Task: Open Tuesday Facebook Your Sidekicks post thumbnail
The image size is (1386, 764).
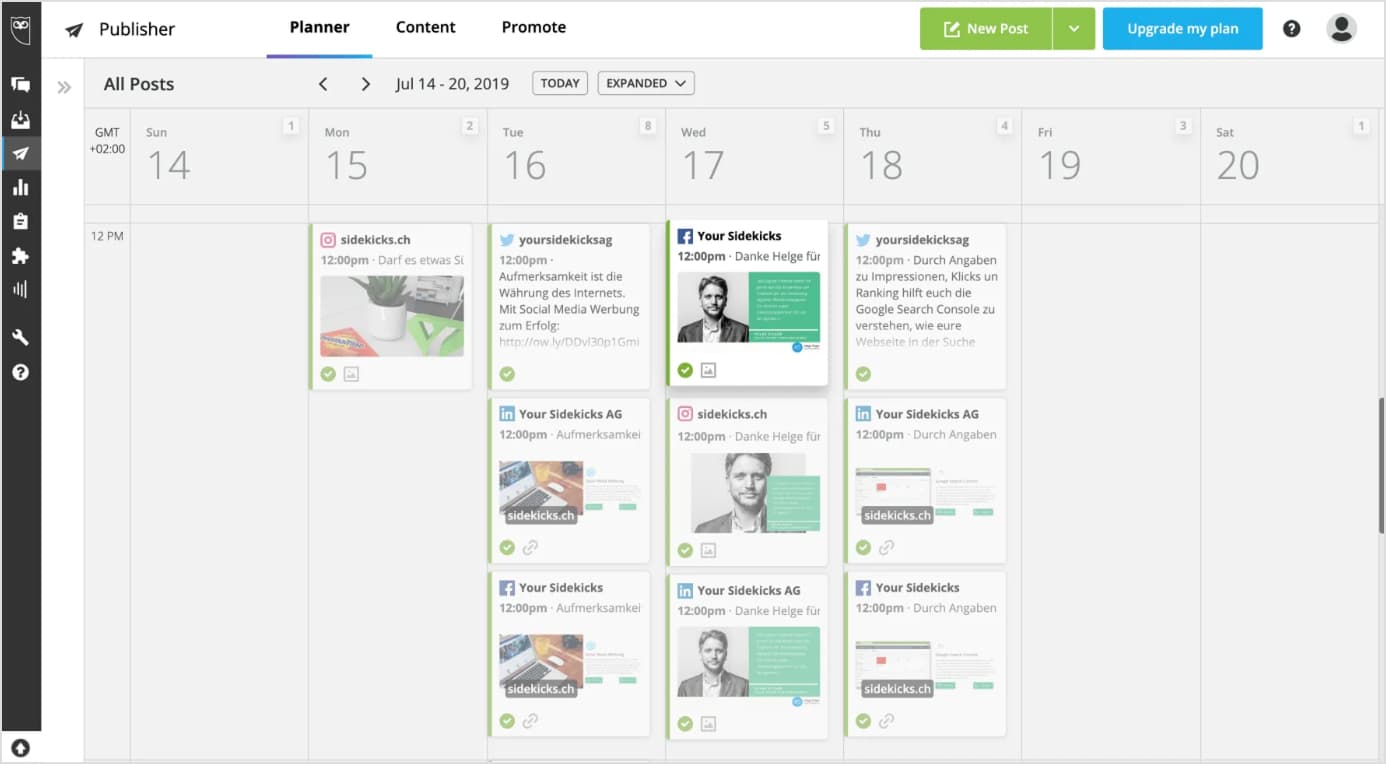Action: click(570, 664)
